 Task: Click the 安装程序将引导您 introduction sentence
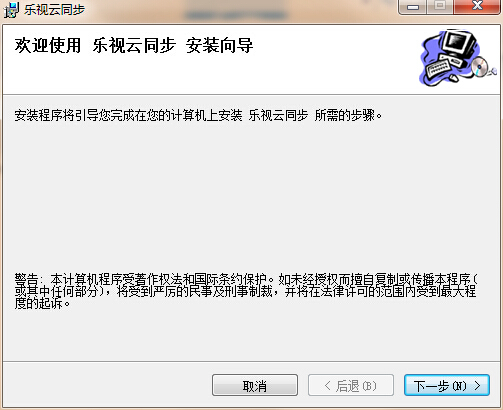point(198,115)
